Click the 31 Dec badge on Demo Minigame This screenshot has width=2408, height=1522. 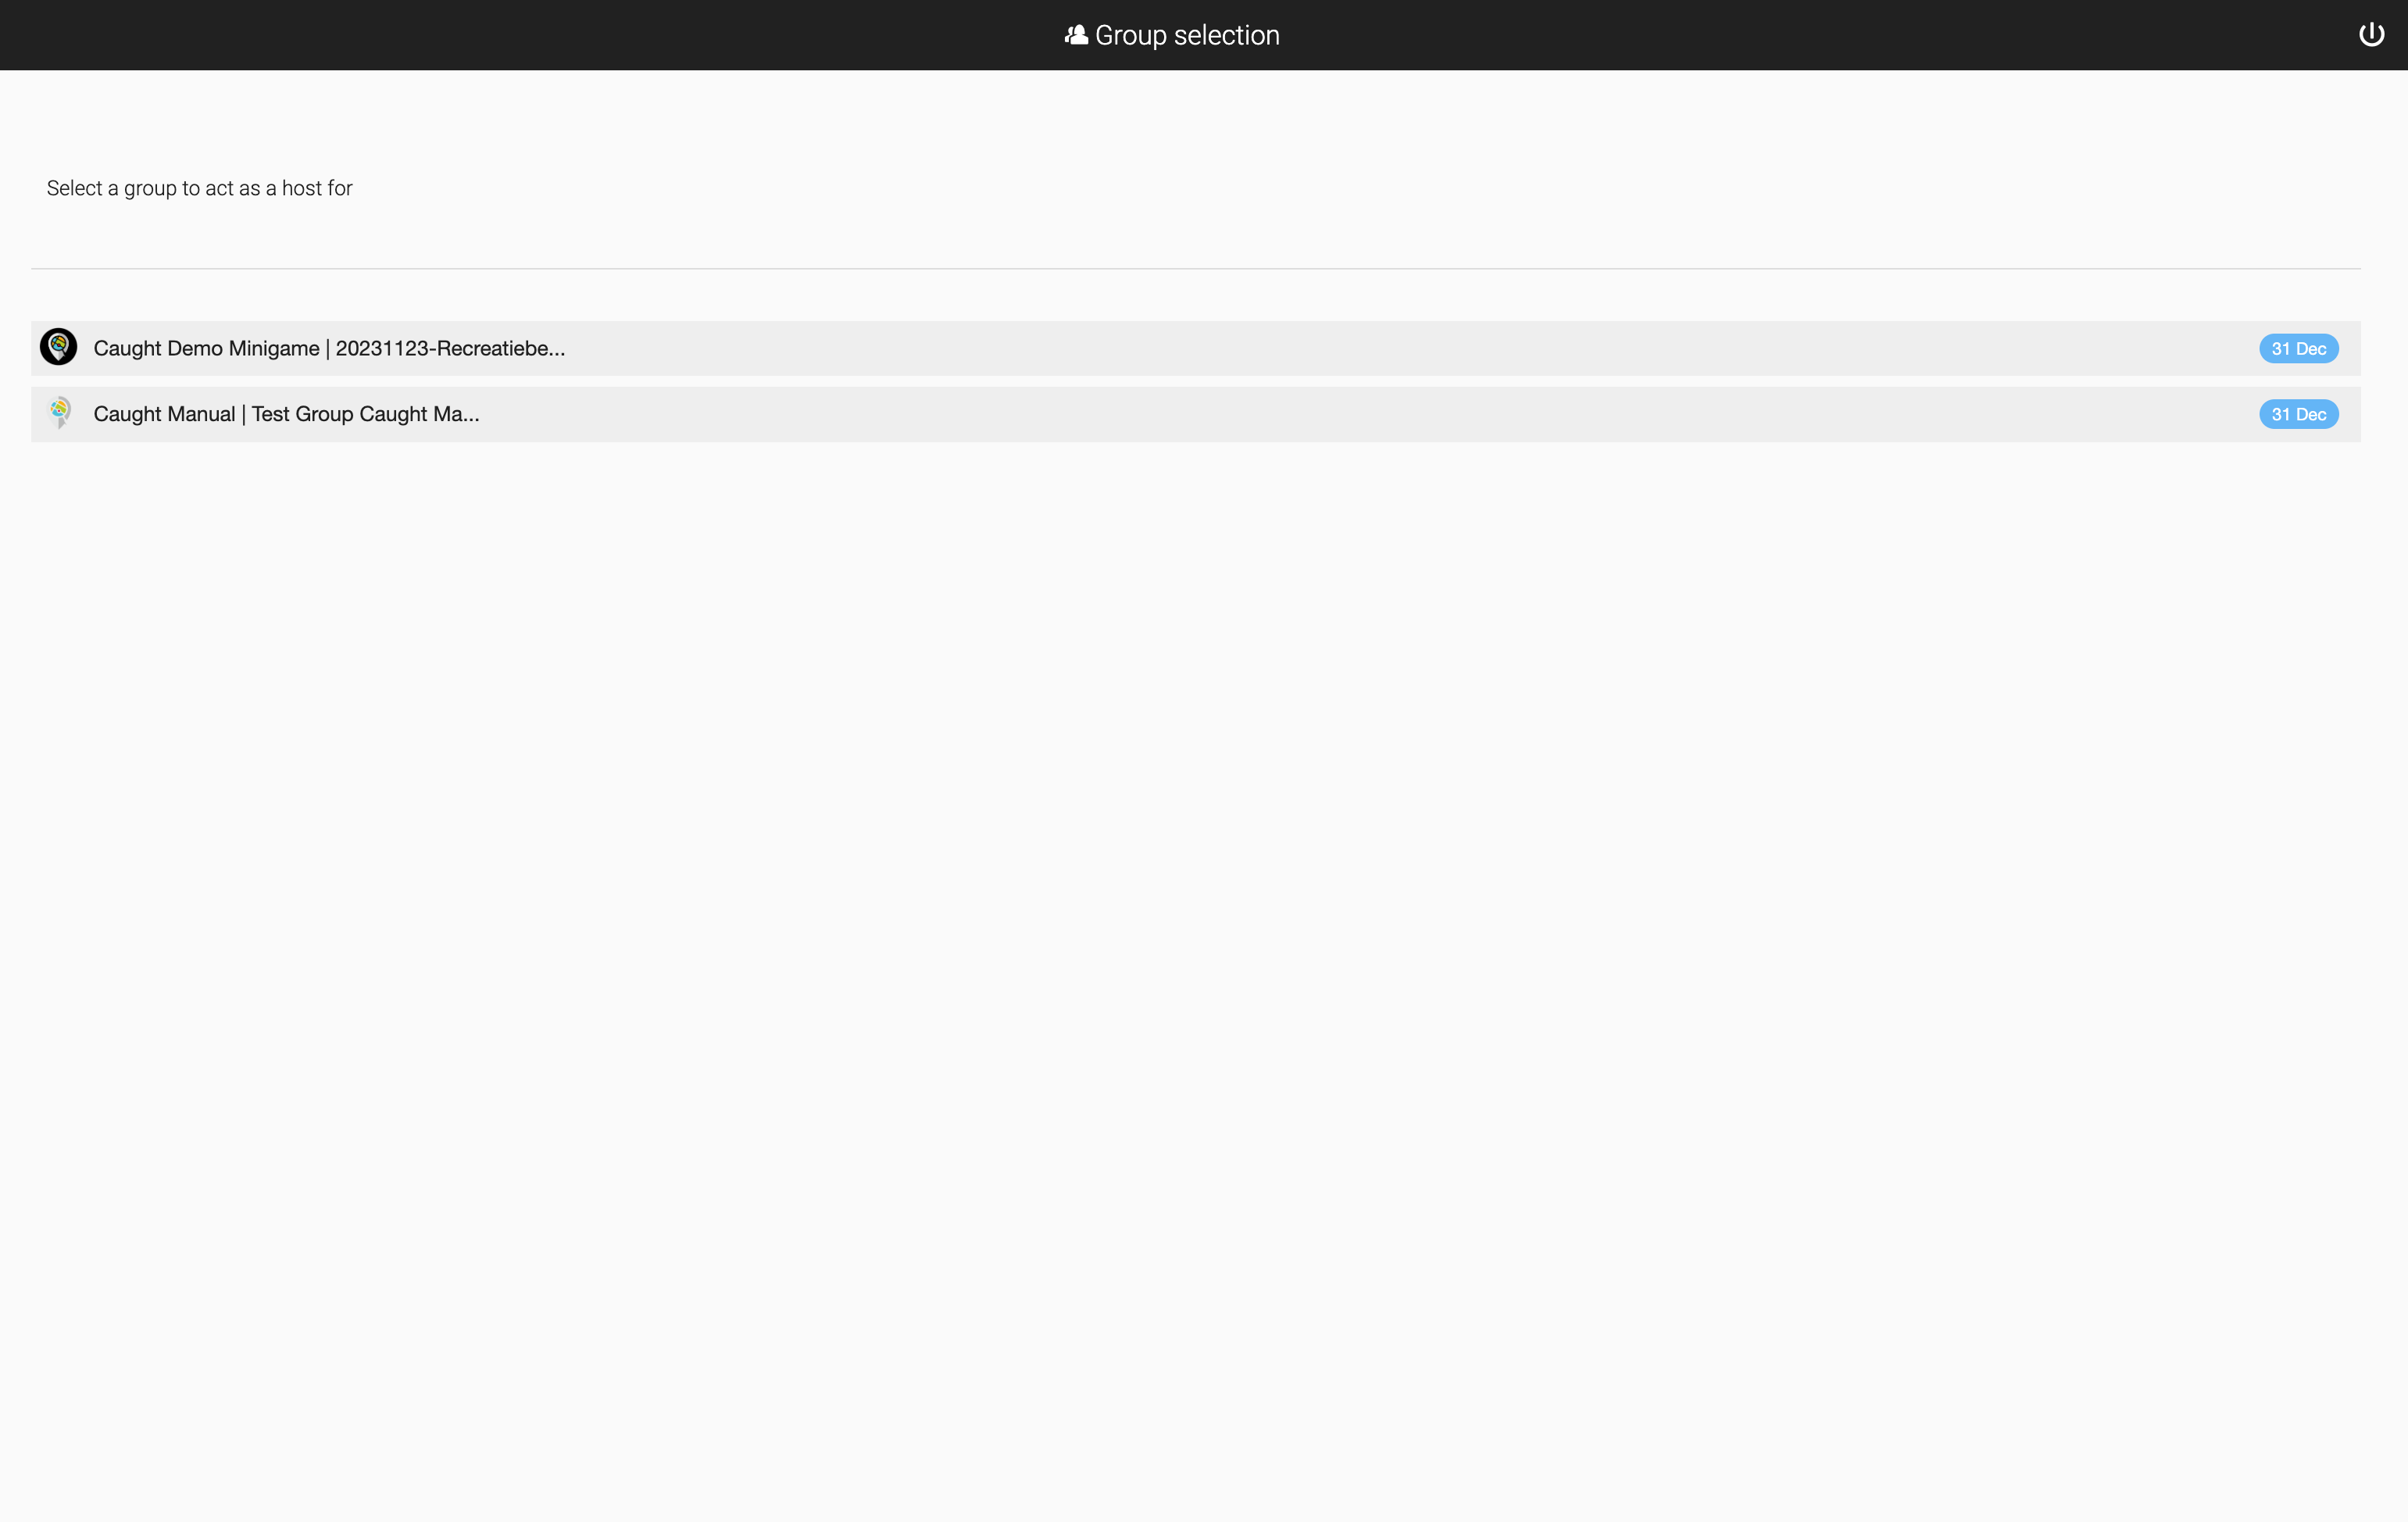(2299, 347)
